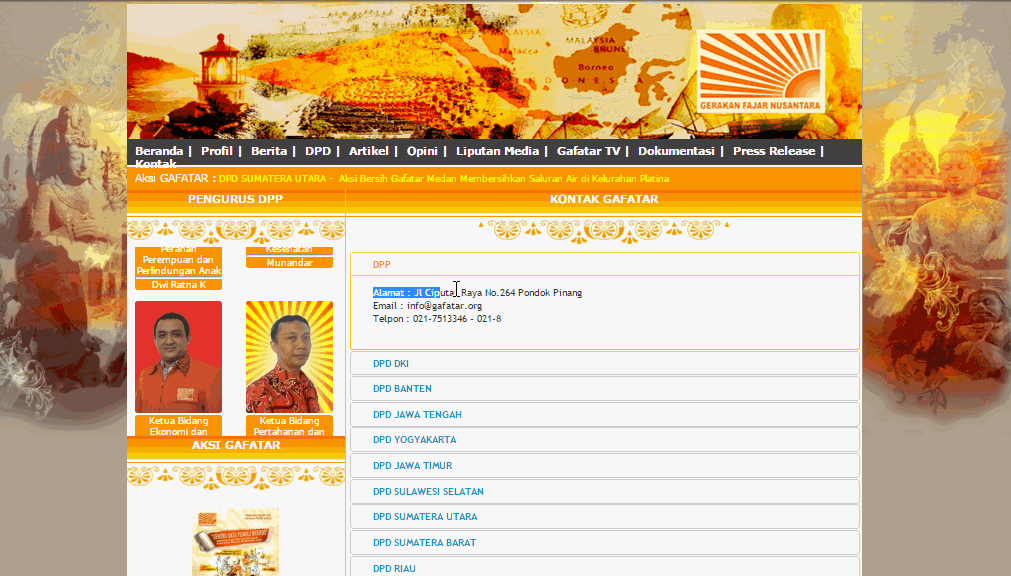The image size is (1011, 576).
Task: Expand the DPD JAWA TIMUR section
Action: point(605,465)
